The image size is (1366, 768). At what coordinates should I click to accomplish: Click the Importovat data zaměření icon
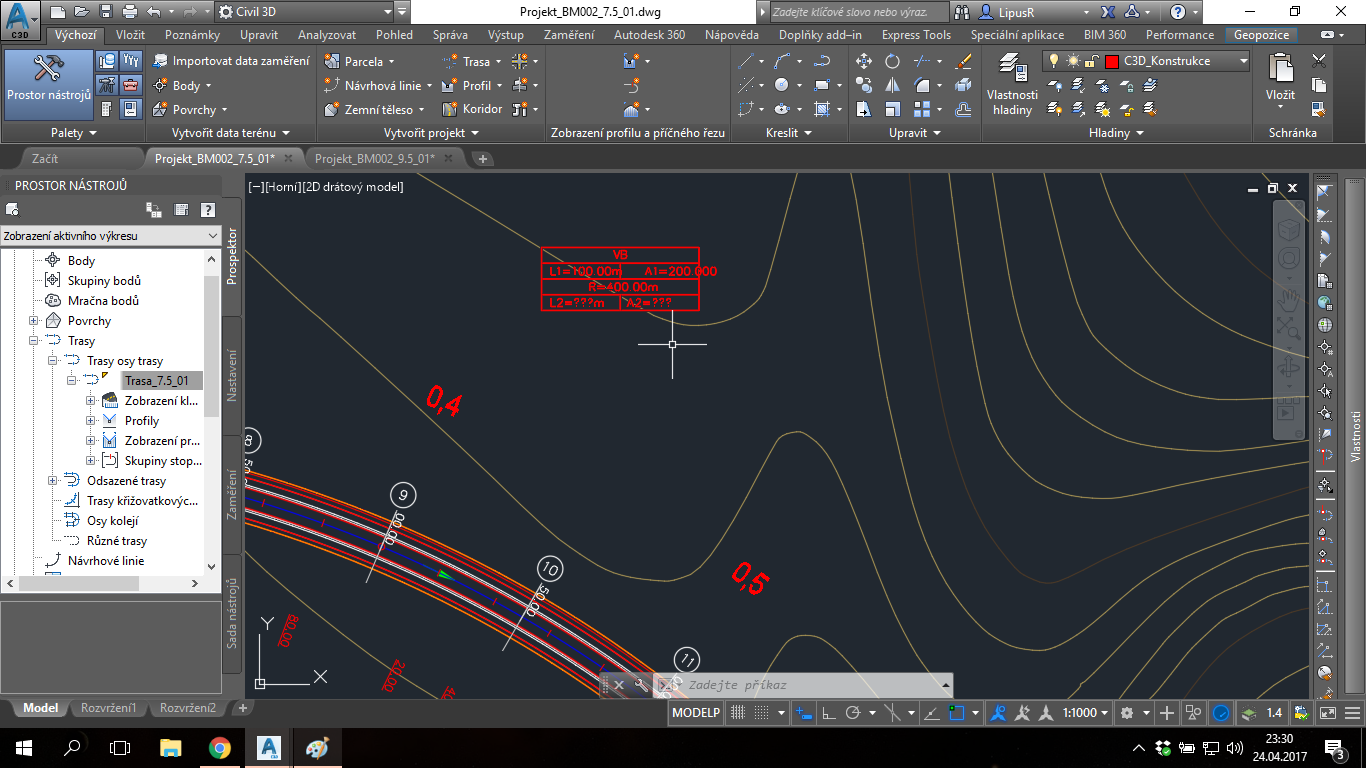tap(161, 61)
